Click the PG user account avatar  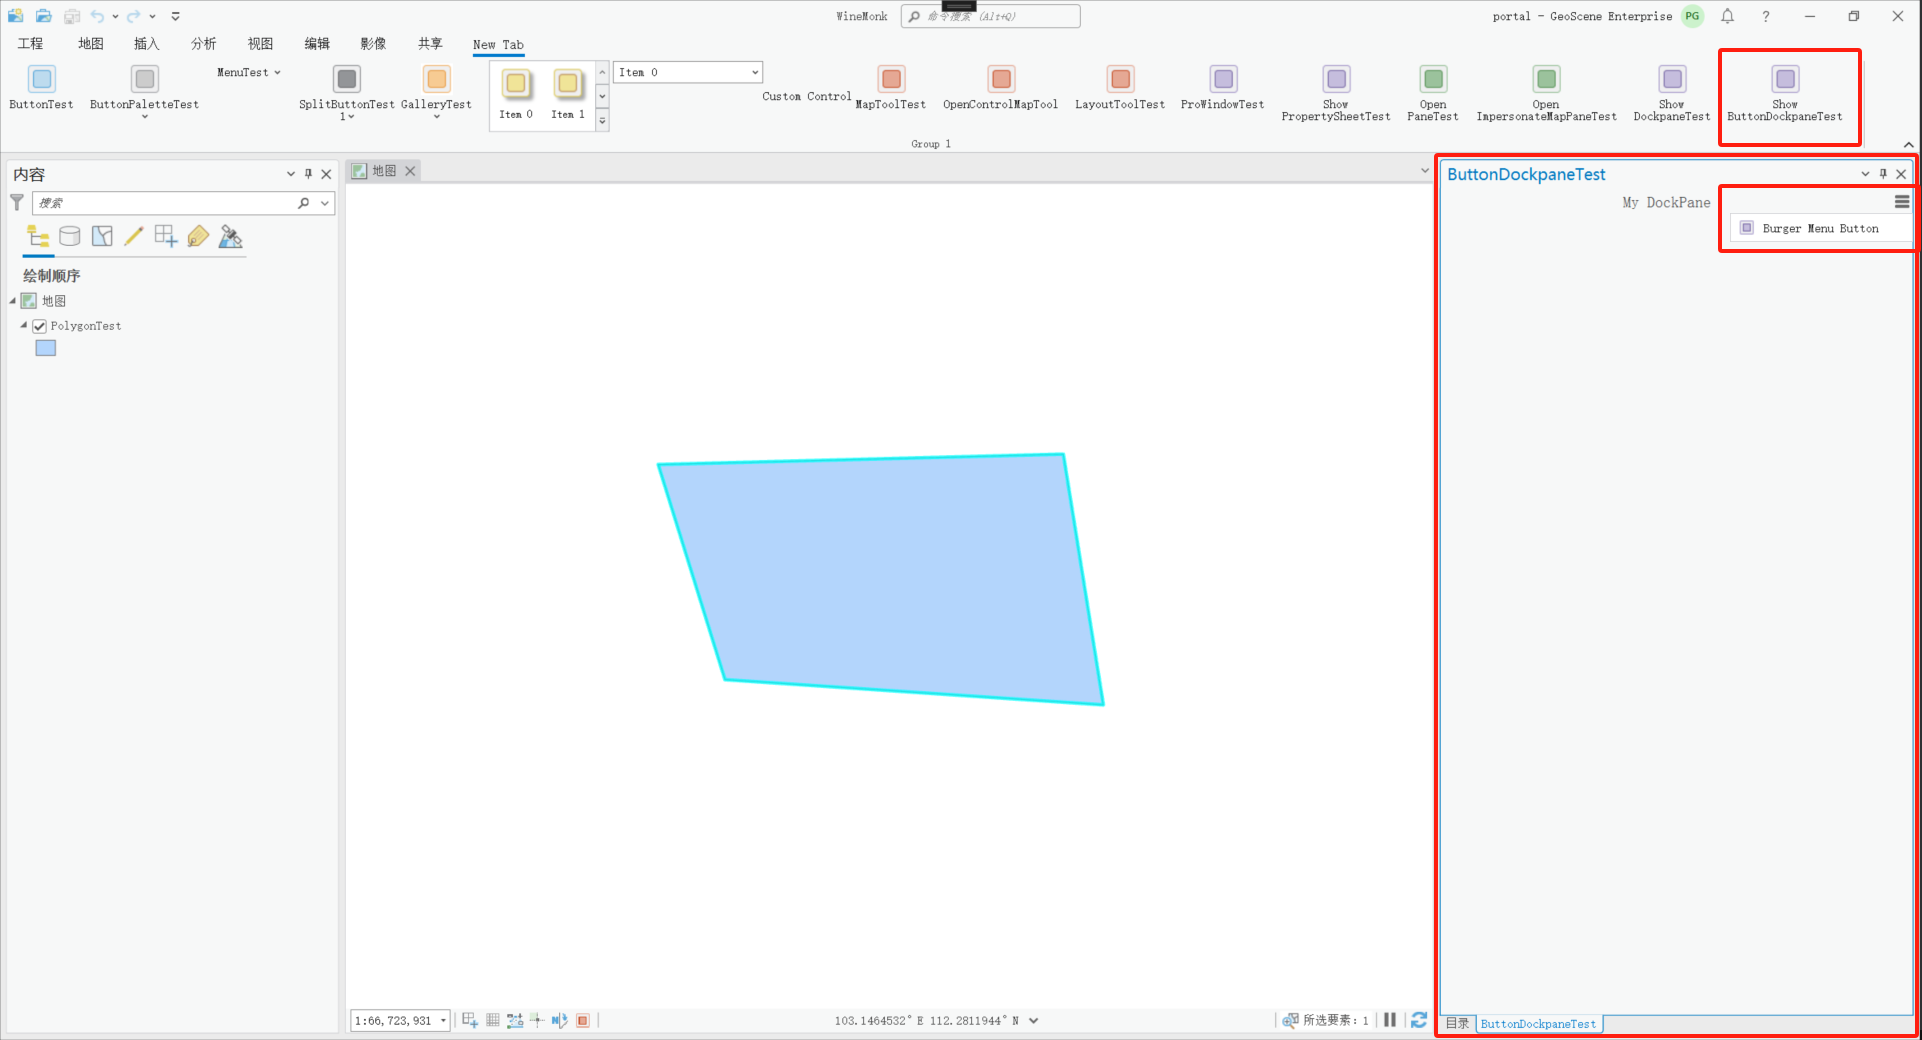pyautogui.click(x=1692, y=16)
